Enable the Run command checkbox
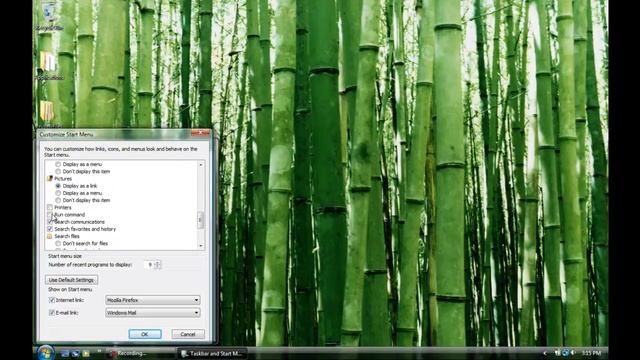Image resolution: width=640 pixels, height=360 pixels. click(x=50, y=215)
